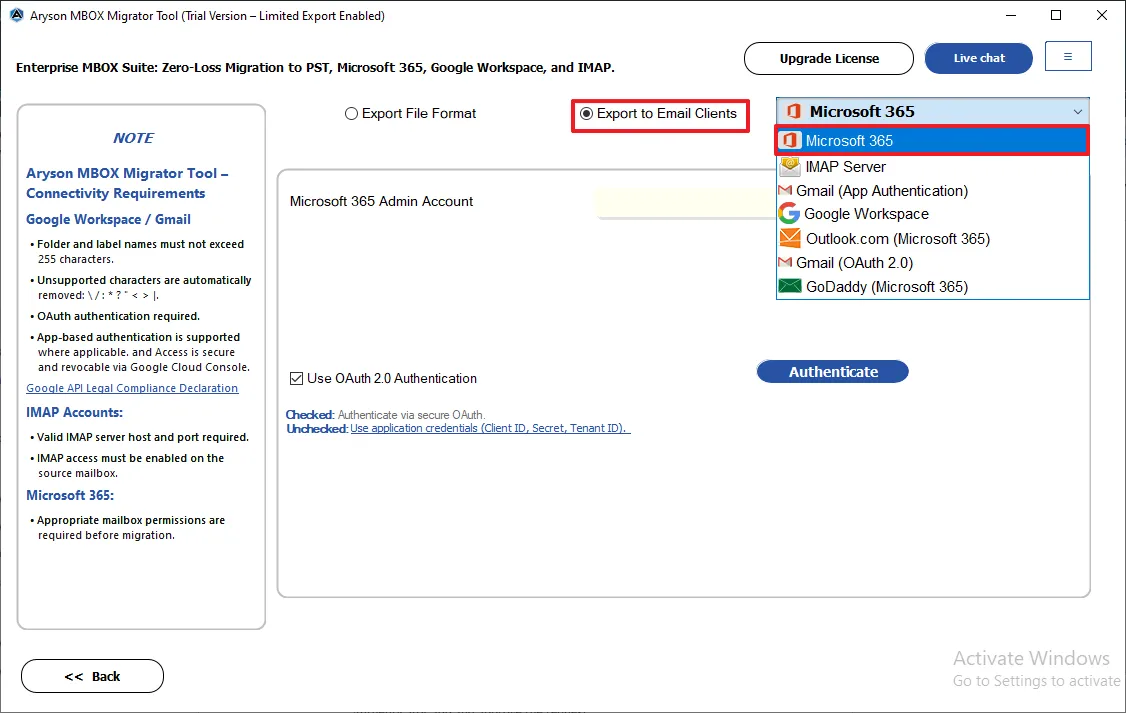Click the Upgrade License button
The width and height of the screenshot is (1126, 713).
coord(829,58)
